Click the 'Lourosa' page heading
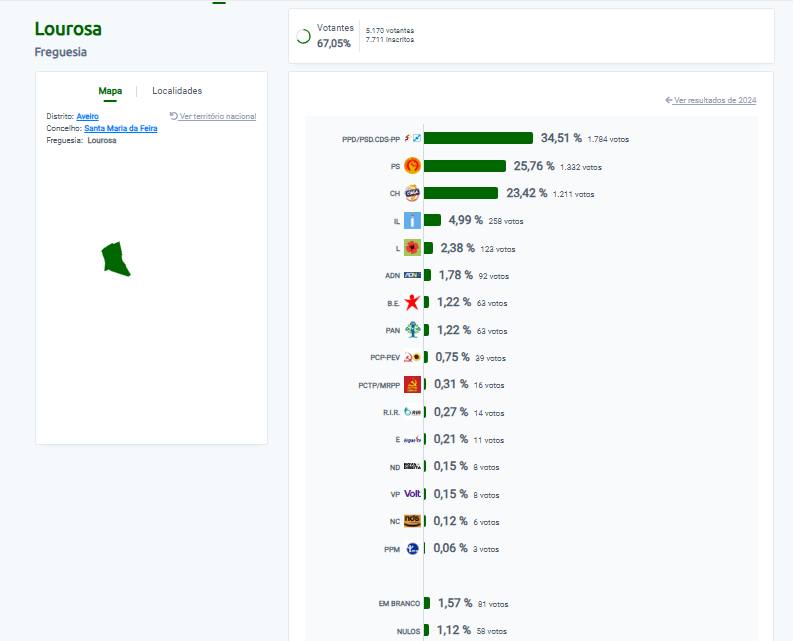793x641 pixels. (x=68, y=29)
